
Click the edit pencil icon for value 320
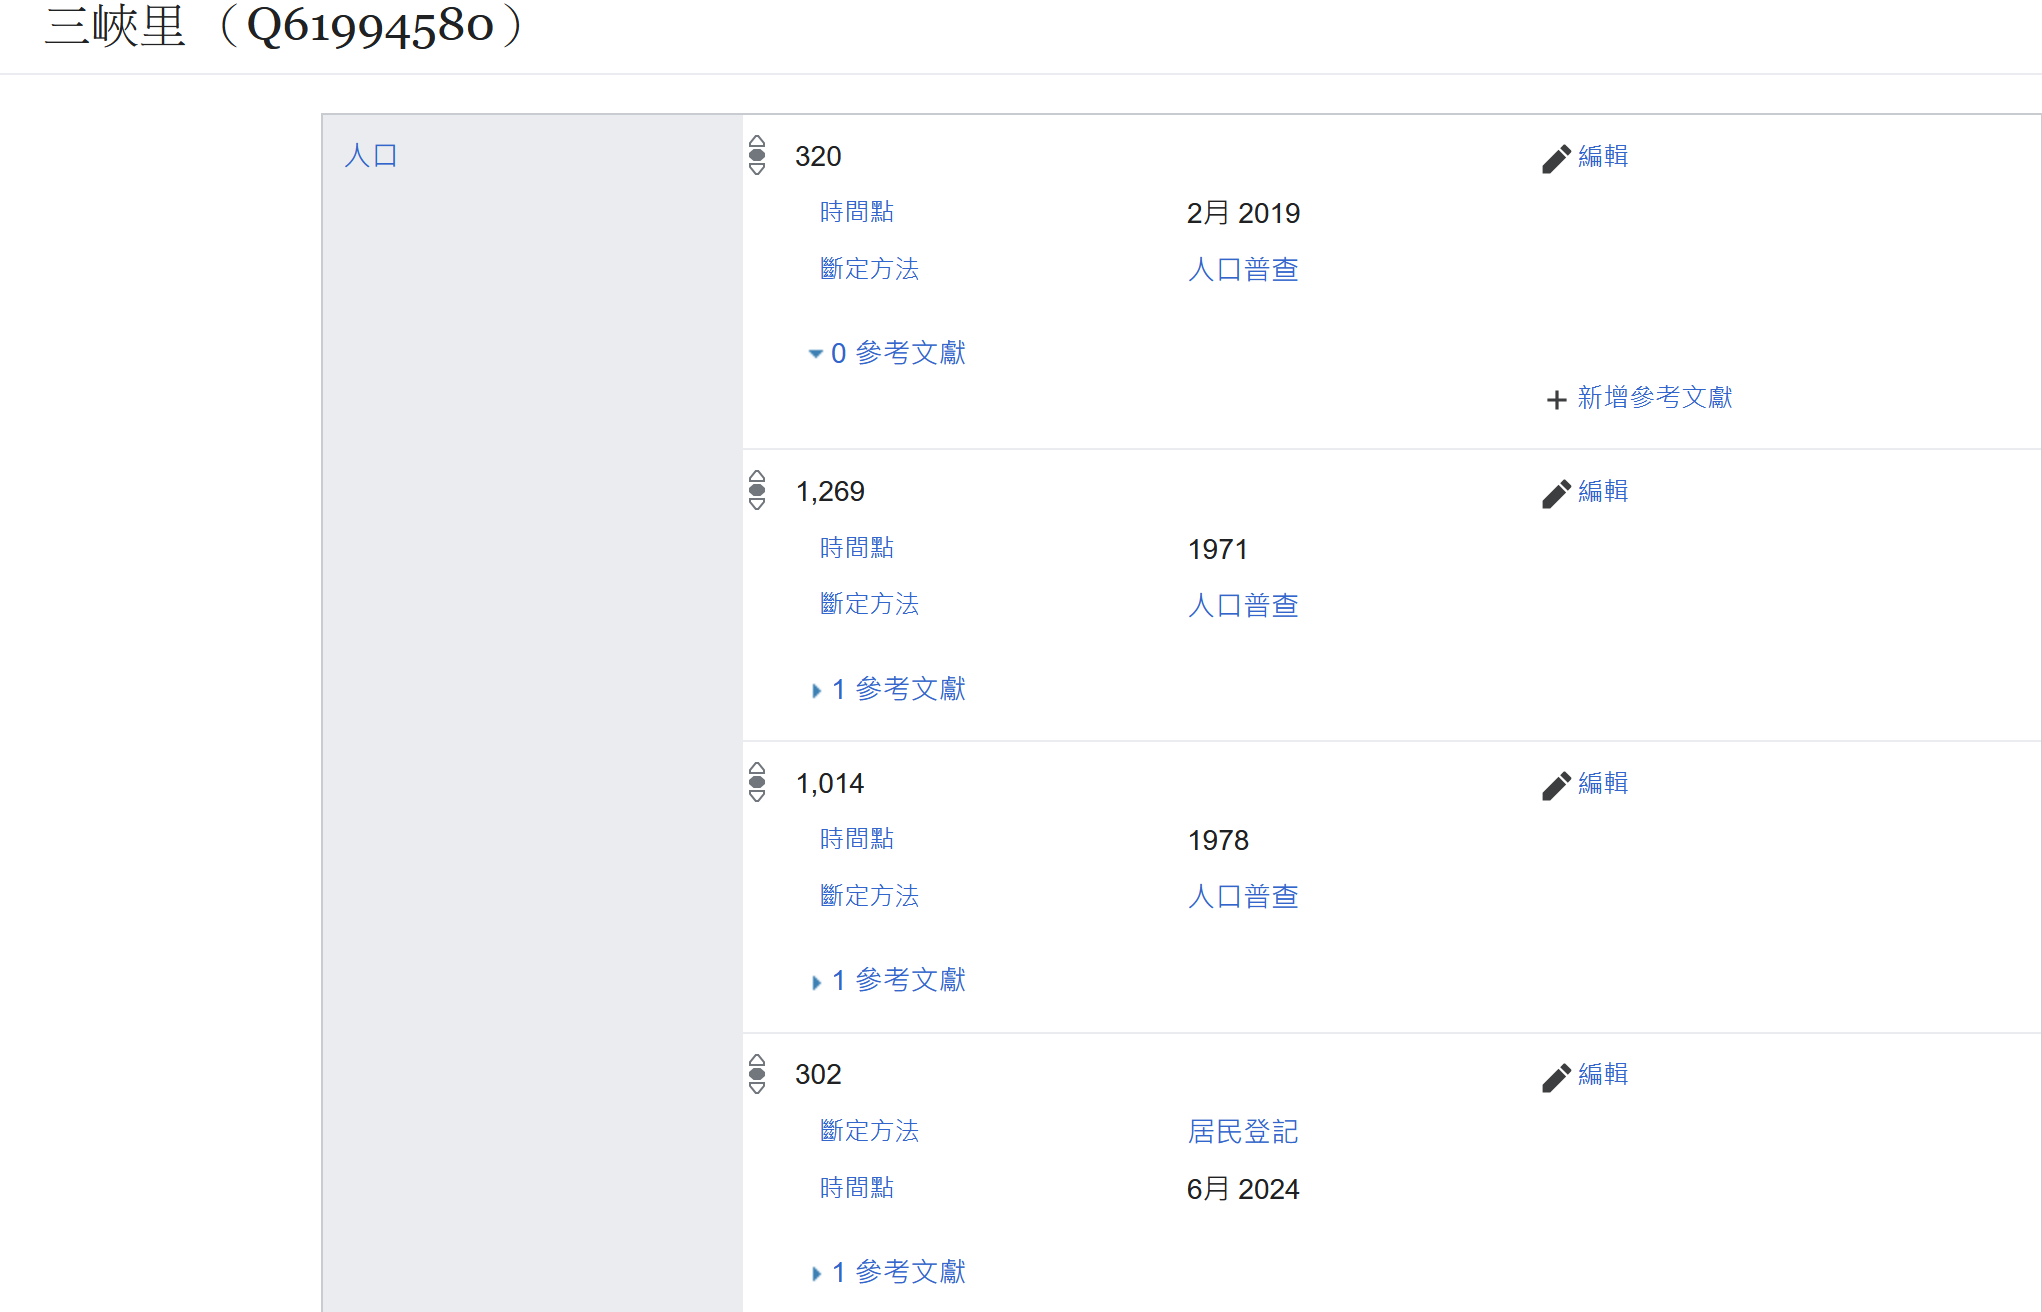(x=1556, y=159)
